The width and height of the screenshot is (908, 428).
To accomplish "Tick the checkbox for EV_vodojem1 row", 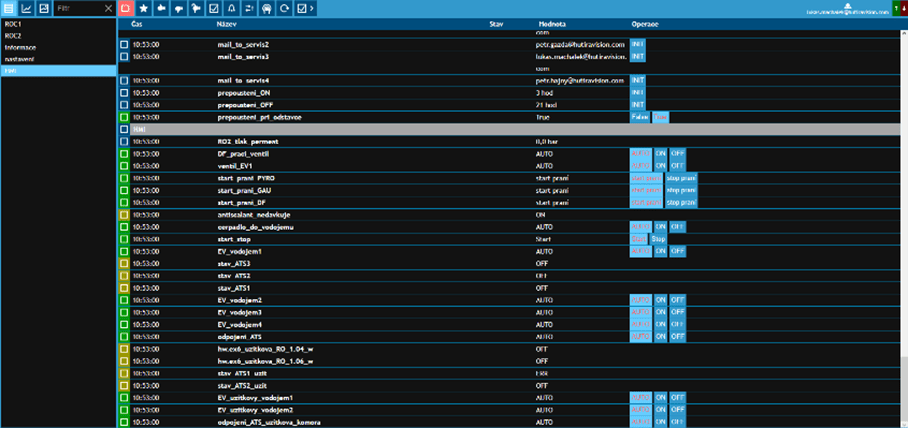I will 124,251.
